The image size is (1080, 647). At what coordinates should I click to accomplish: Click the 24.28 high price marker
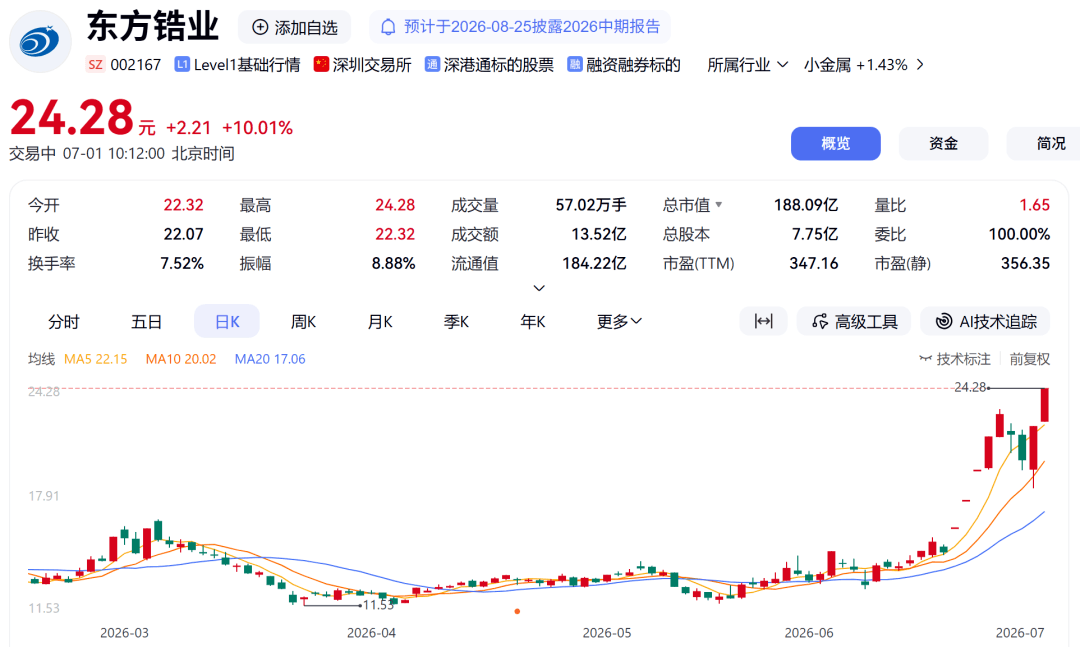pos(970,387)
